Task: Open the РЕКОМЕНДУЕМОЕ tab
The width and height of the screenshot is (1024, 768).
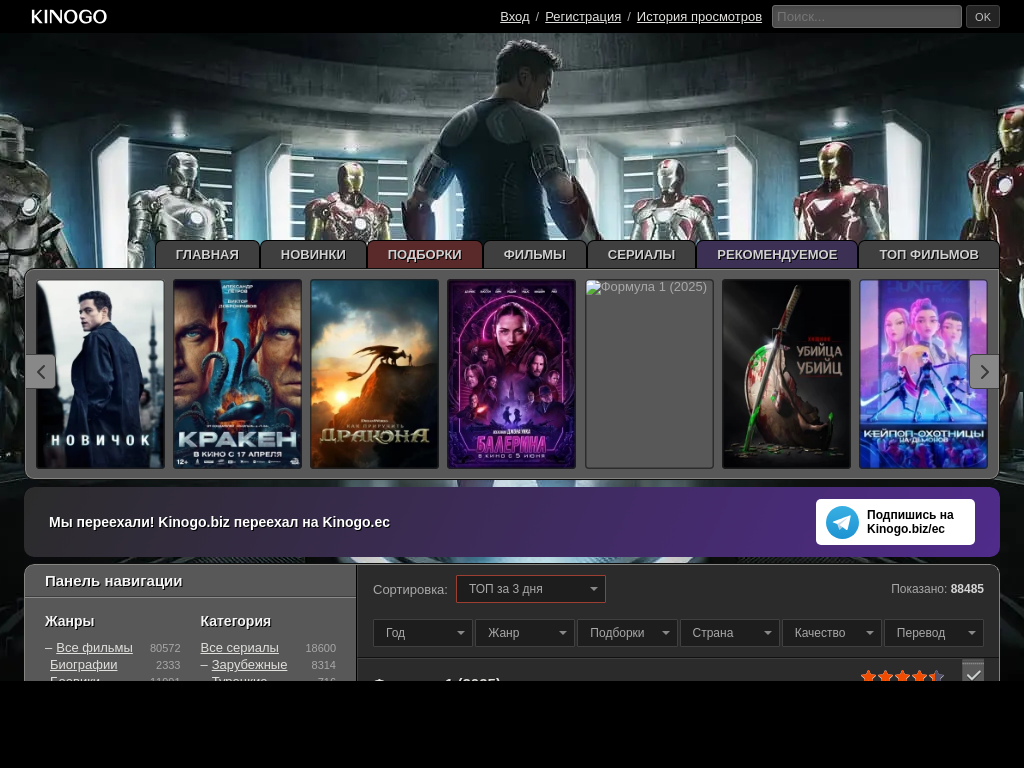Action: point(777,255)
